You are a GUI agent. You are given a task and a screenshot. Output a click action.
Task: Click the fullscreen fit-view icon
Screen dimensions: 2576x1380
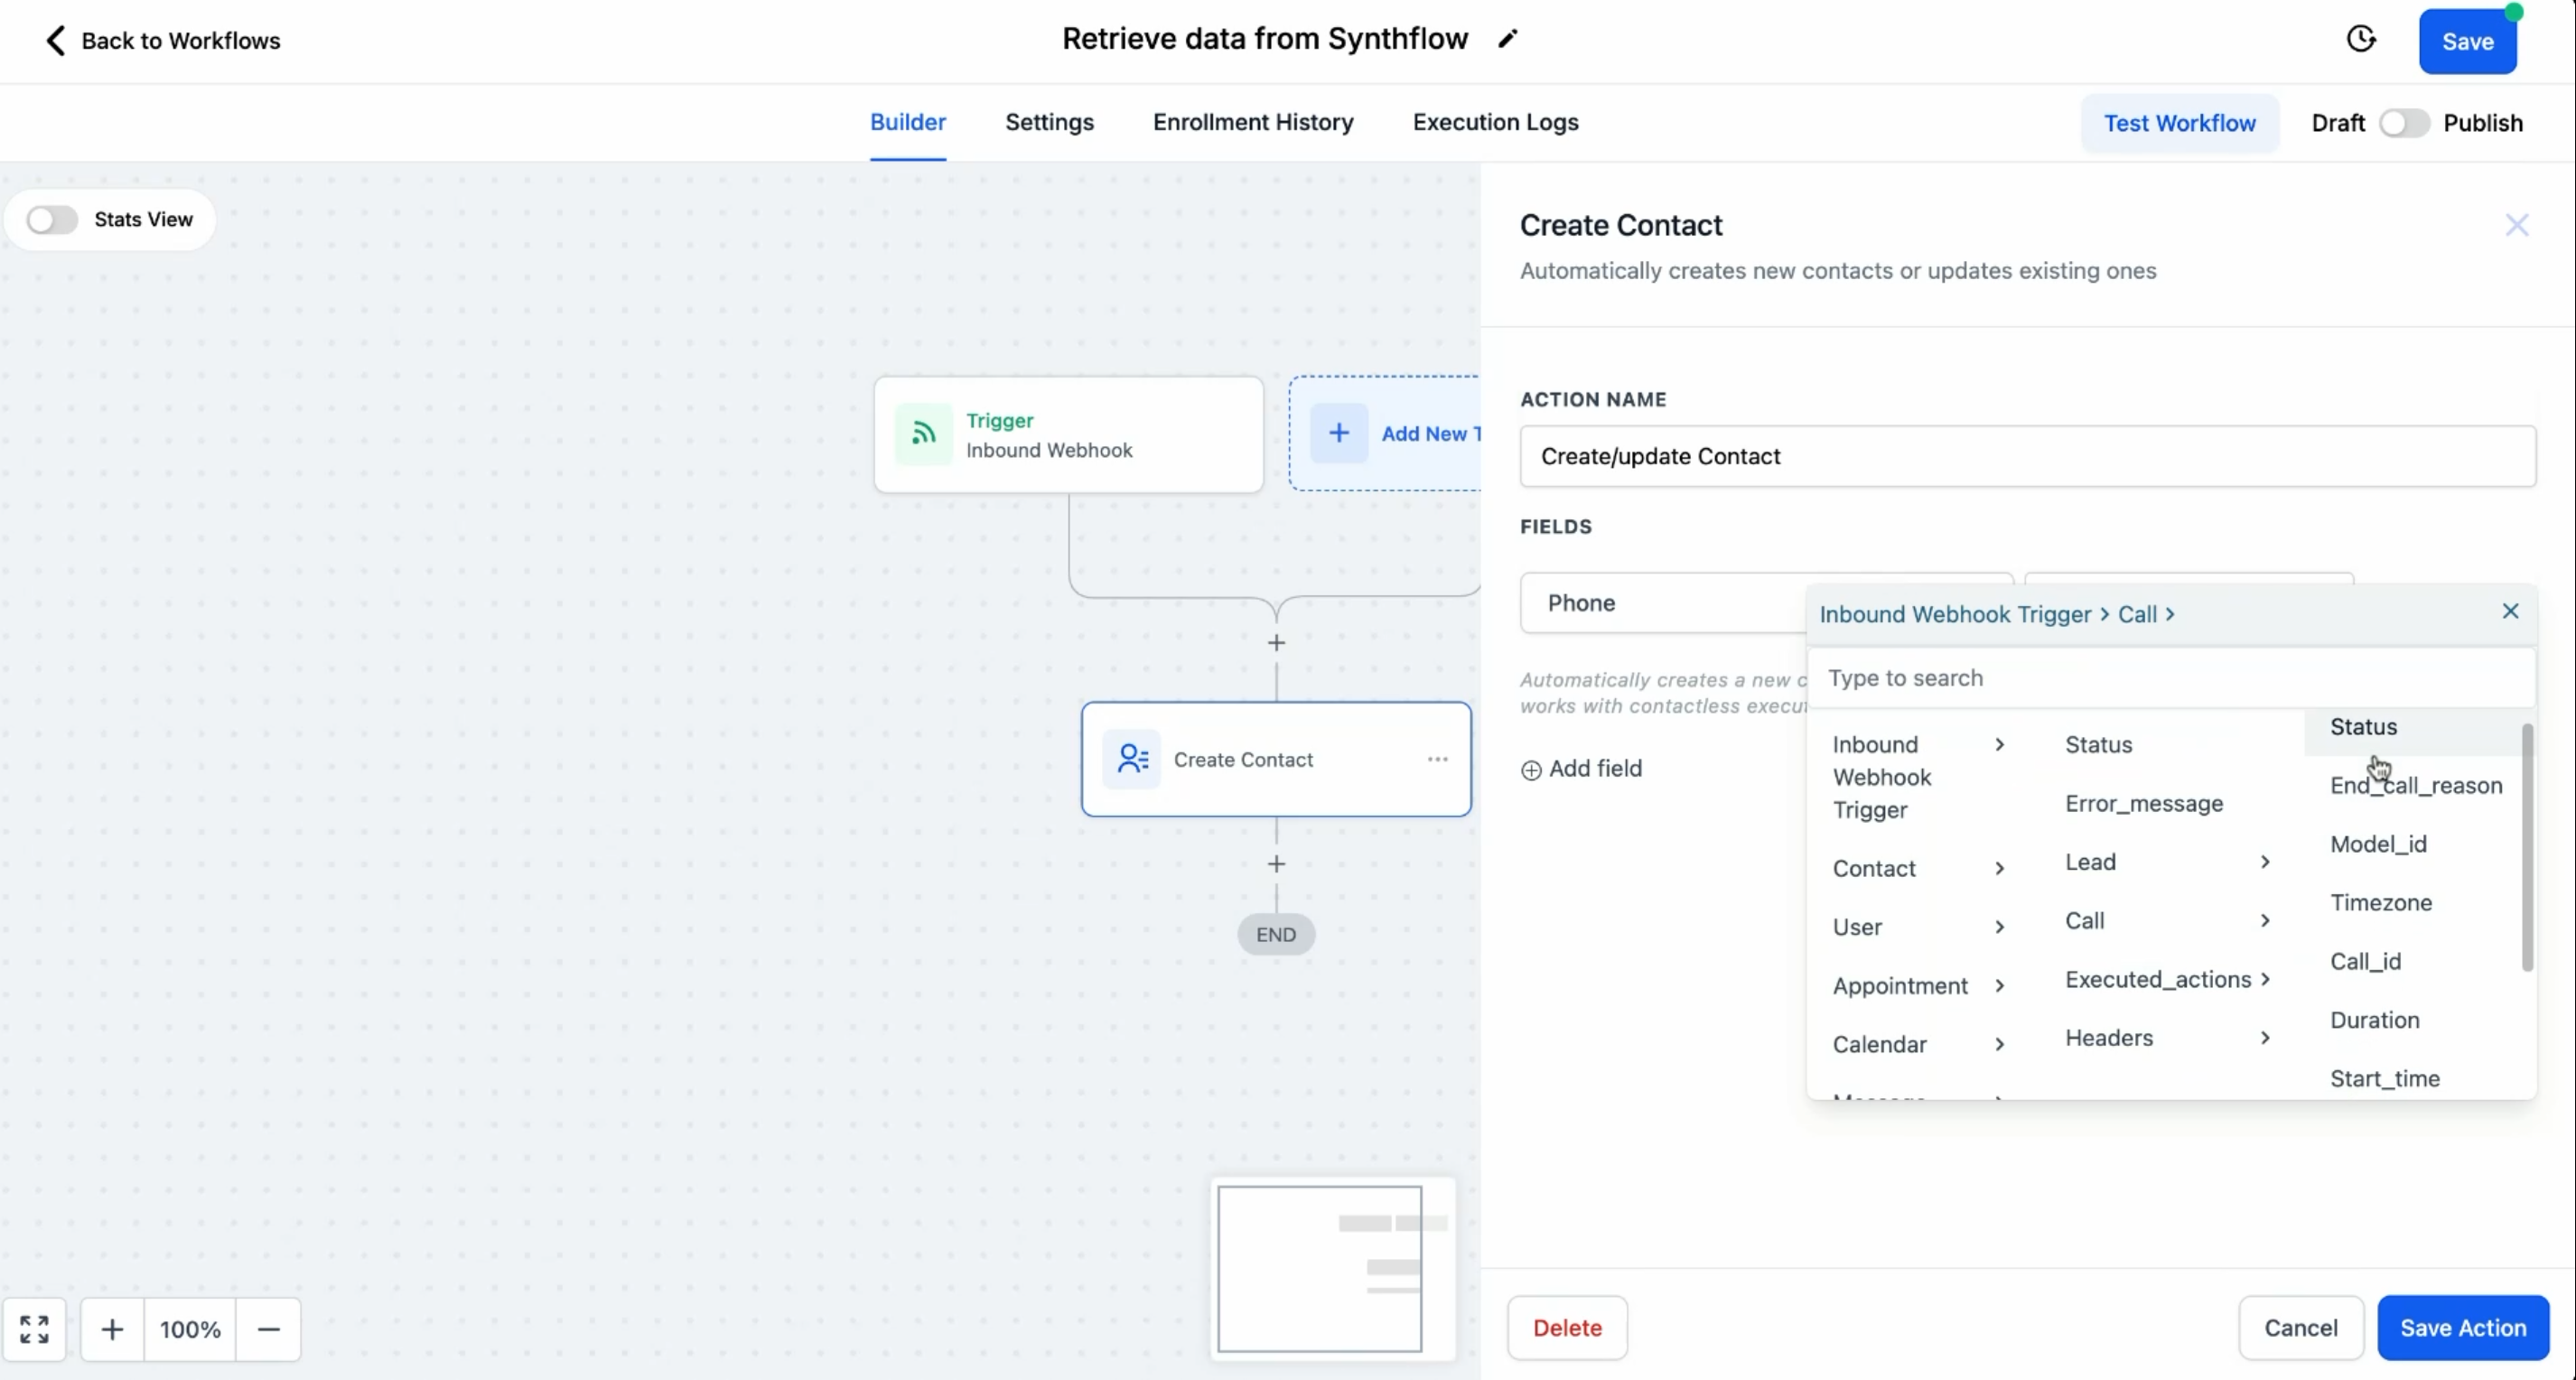pyautogui.click(x=34, y=1329)
